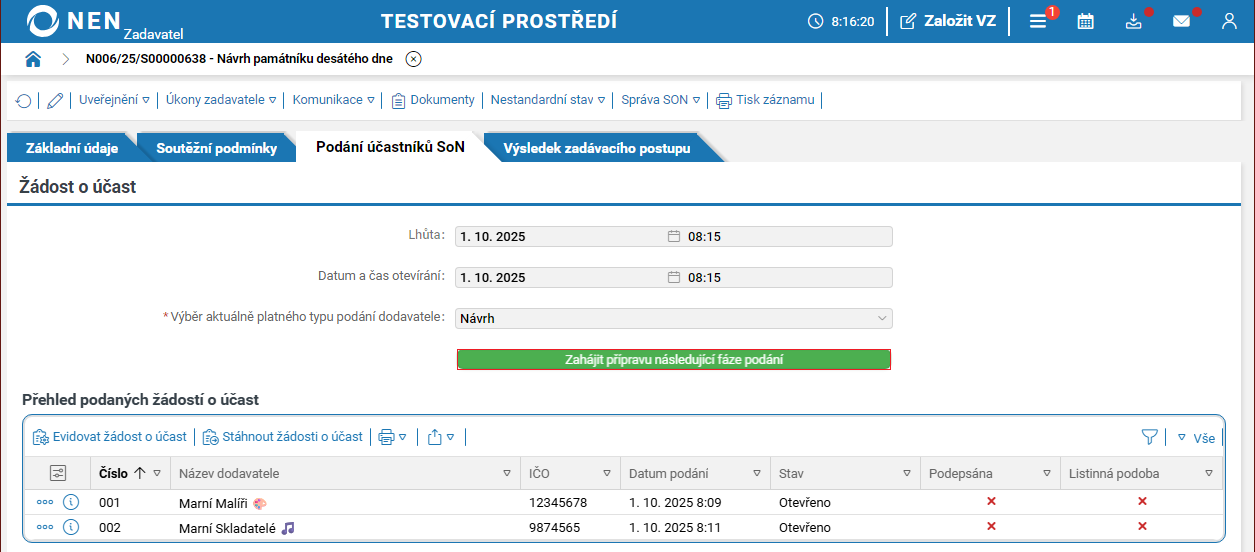This screenshot has height=552, width=1255.
Task: Open the user profile icon
Action: tap(1230, 21)
